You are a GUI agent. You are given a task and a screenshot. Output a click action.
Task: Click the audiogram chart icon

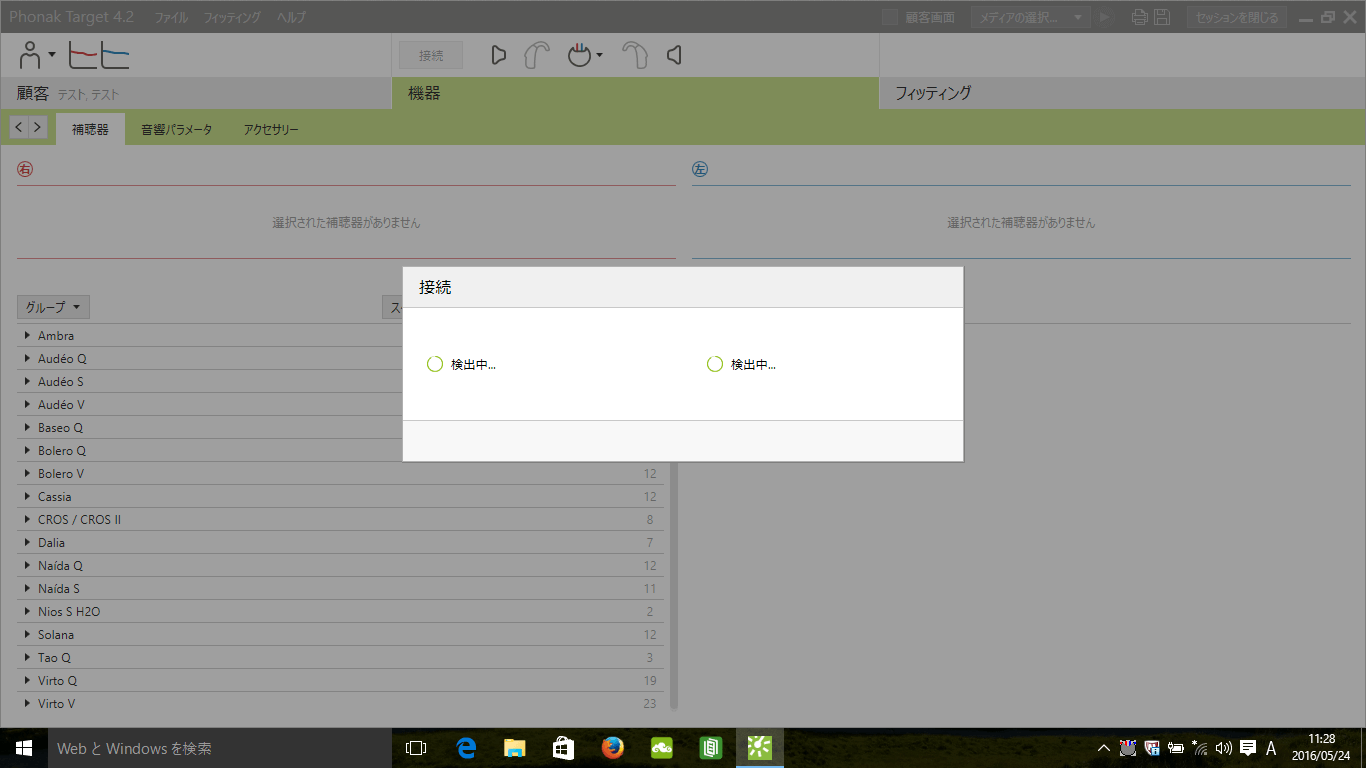click(99, 55)
